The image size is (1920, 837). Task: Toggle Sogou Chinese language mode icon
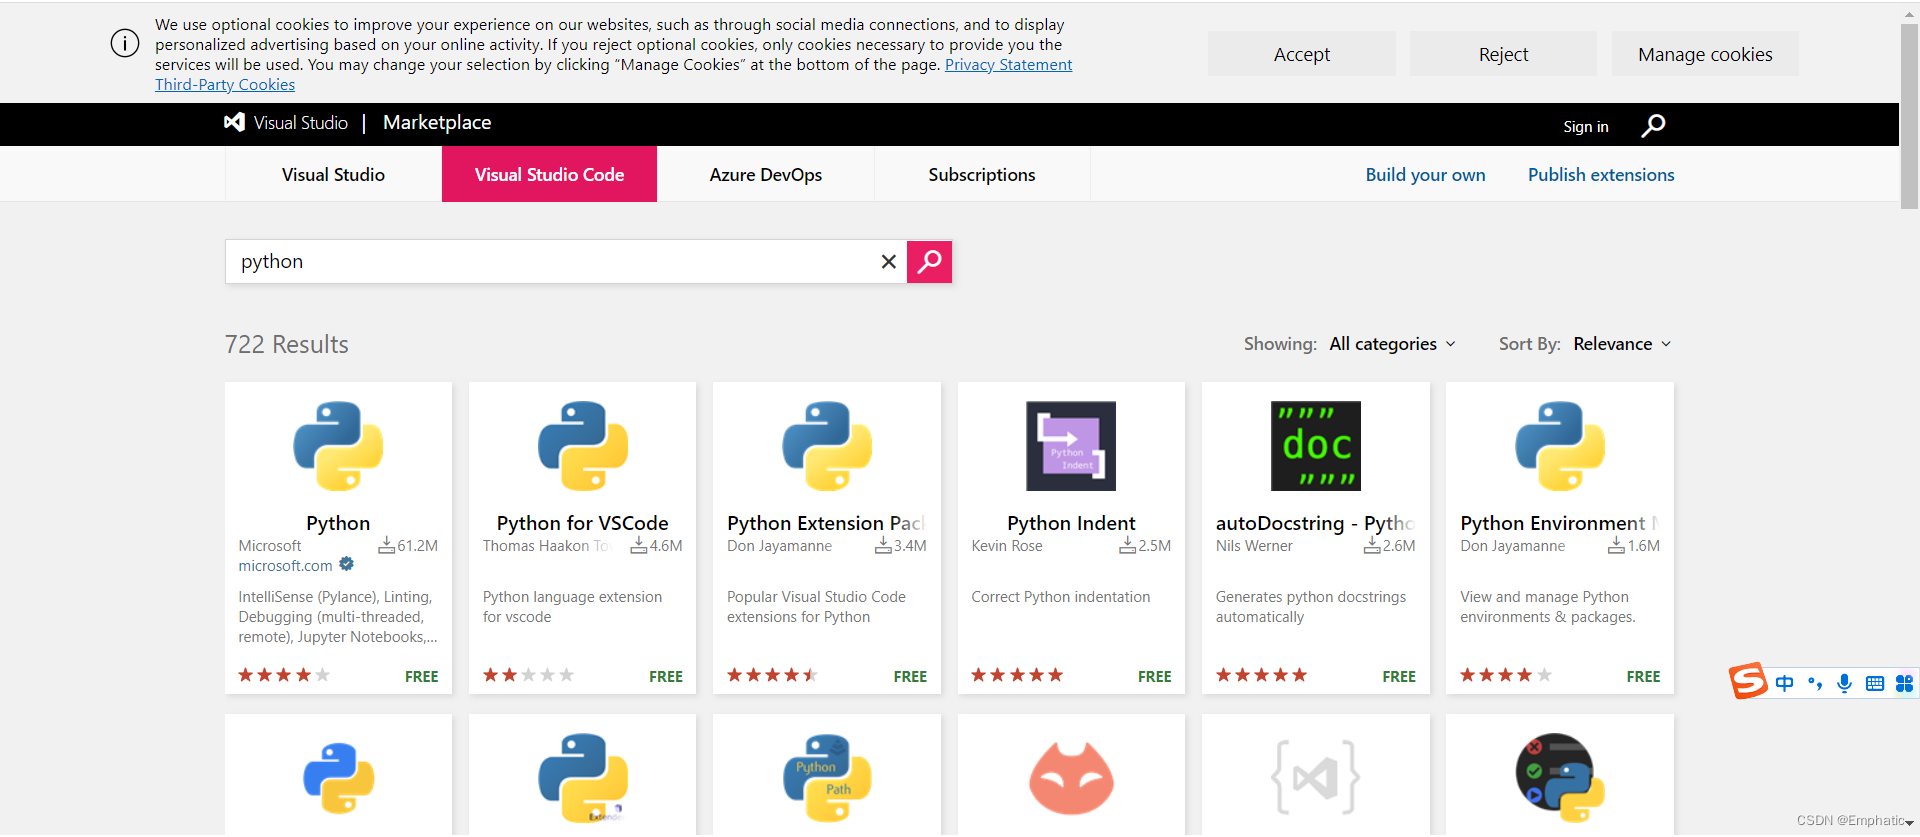pos(1785,683)
